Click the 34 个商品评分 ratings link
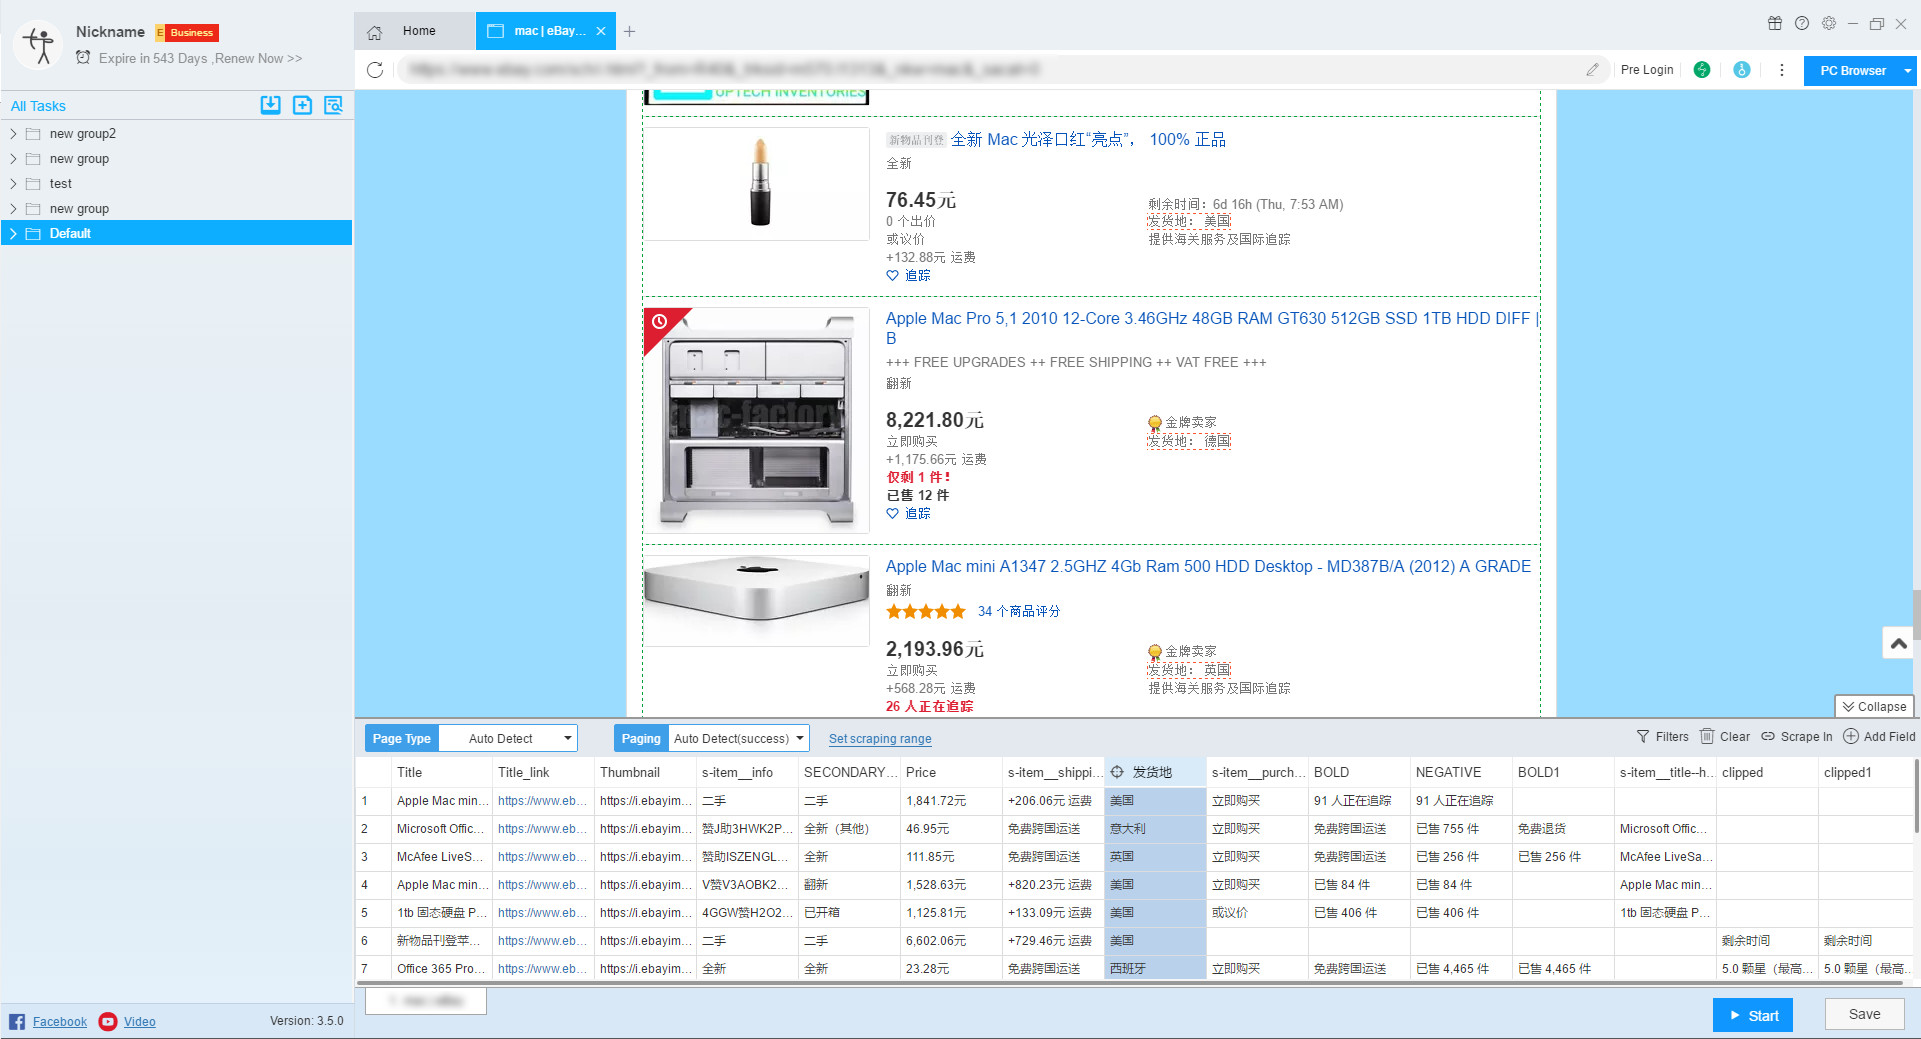Screen dimensions: 1921x1039 click(1018, 611)
